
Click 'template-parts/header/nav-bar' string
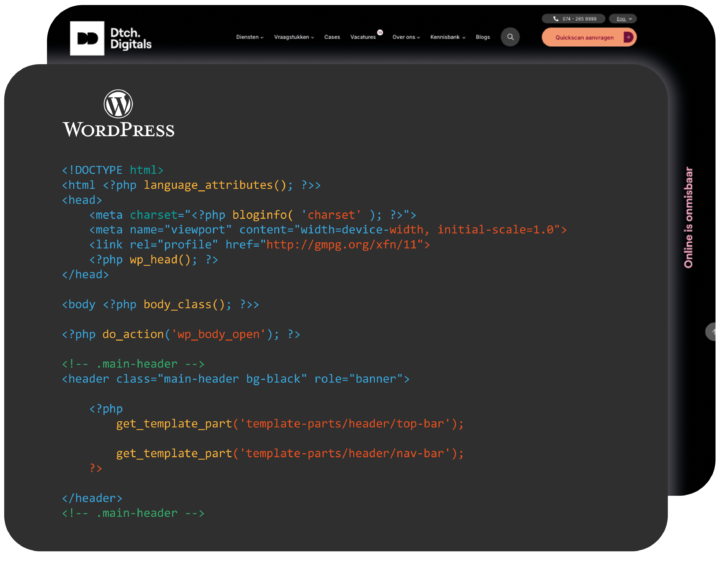click(345, 453)
